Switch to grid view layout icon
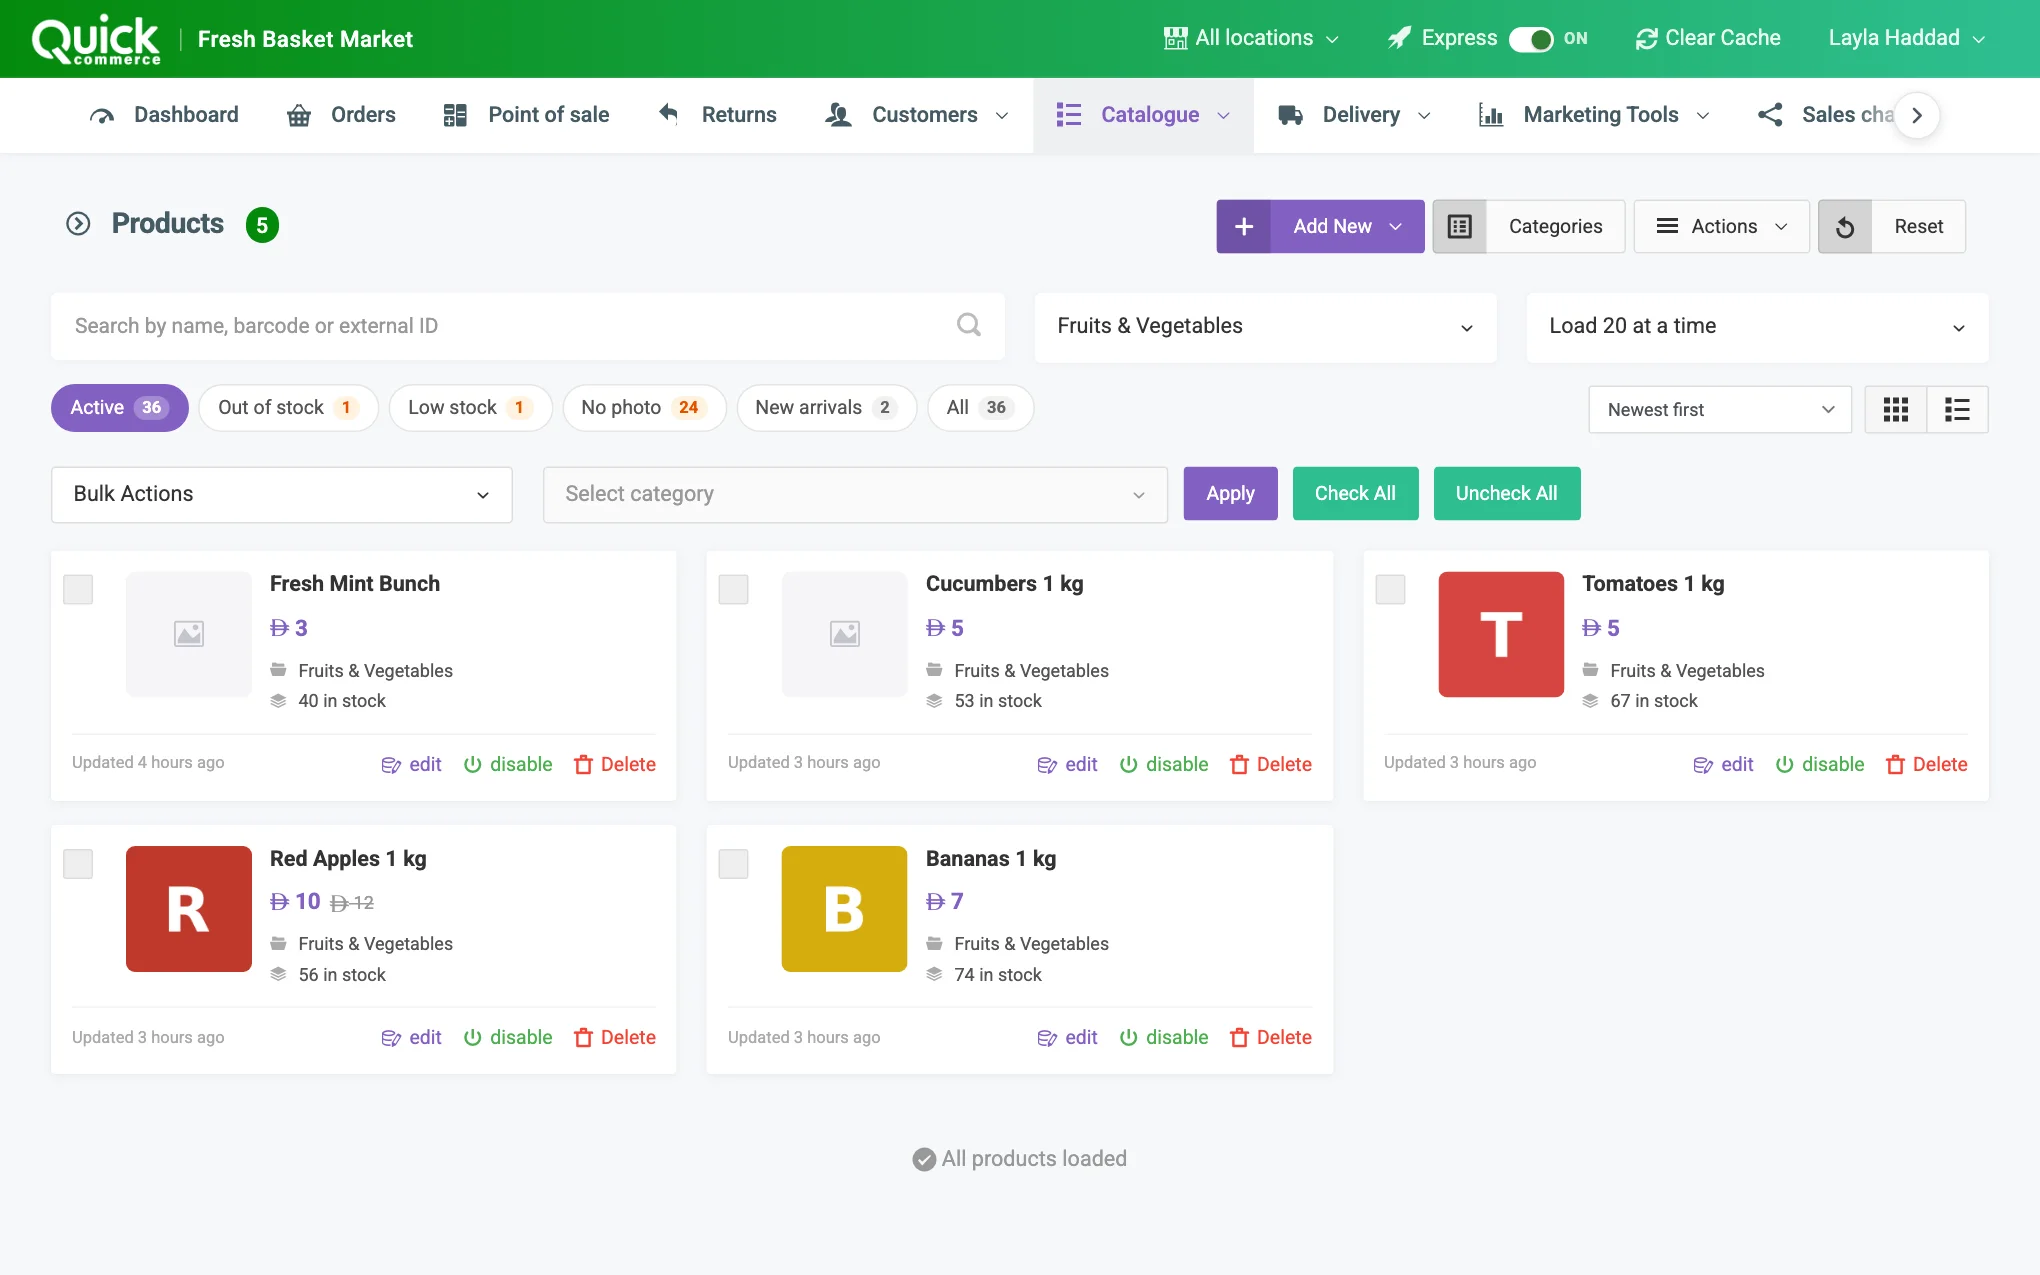The image size is (2040, 1275). pos(1895,409)
